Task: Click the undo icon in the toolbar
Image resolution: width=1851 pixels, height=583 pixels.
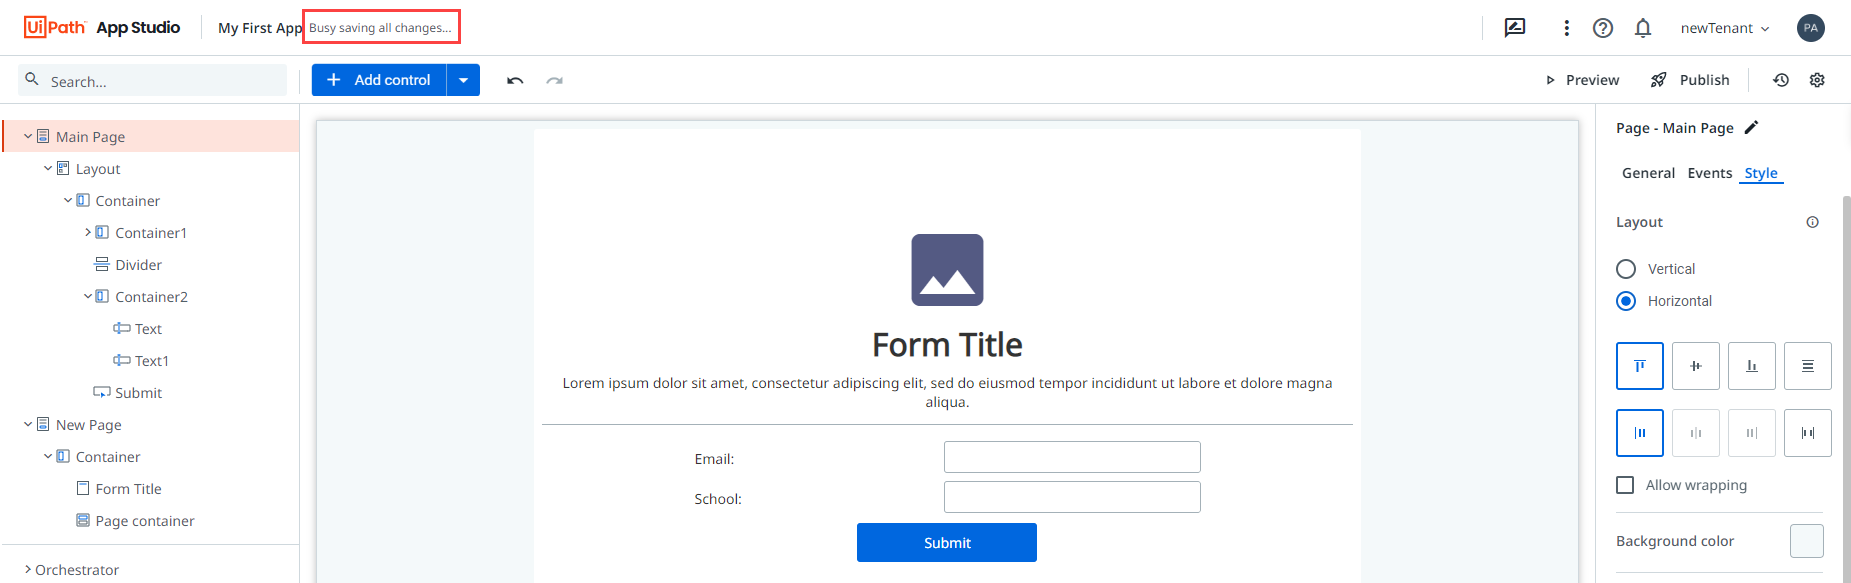Action: coord(514,80)
